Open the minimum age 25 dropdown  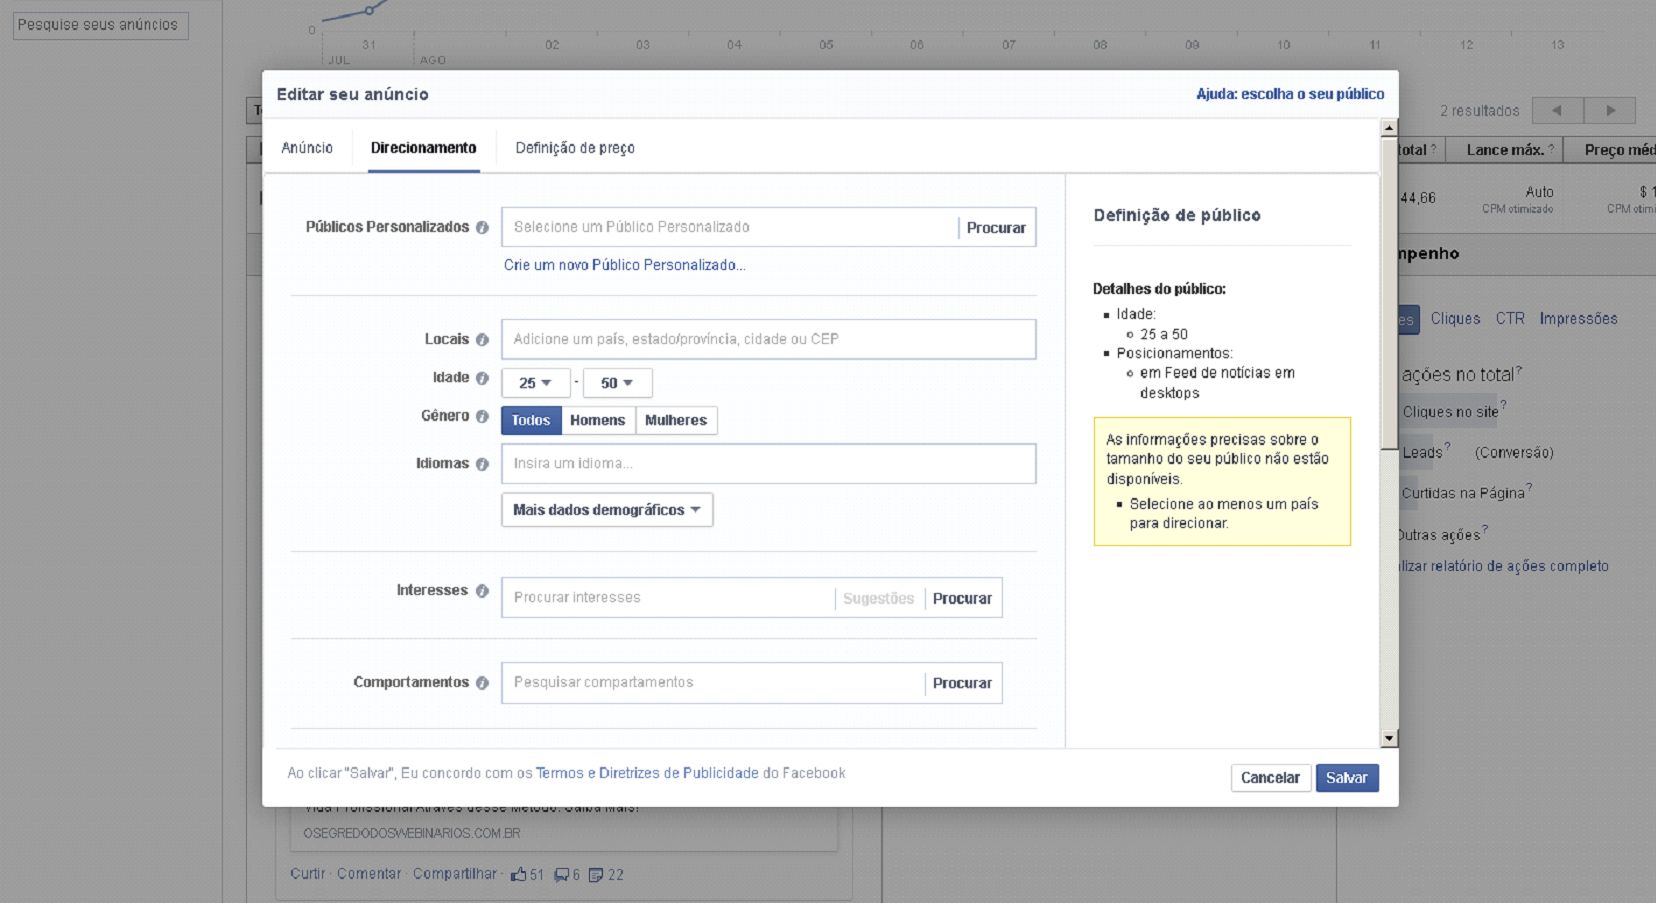tap(535, 383)
